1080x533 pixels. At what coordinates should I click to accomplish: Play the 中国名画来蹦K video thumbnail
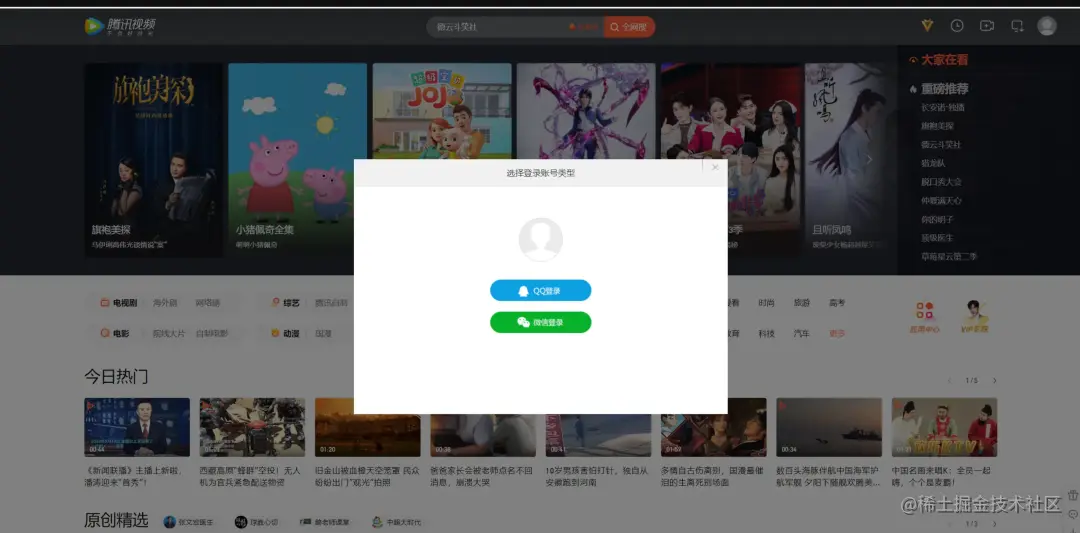click(x=944, y=427)
